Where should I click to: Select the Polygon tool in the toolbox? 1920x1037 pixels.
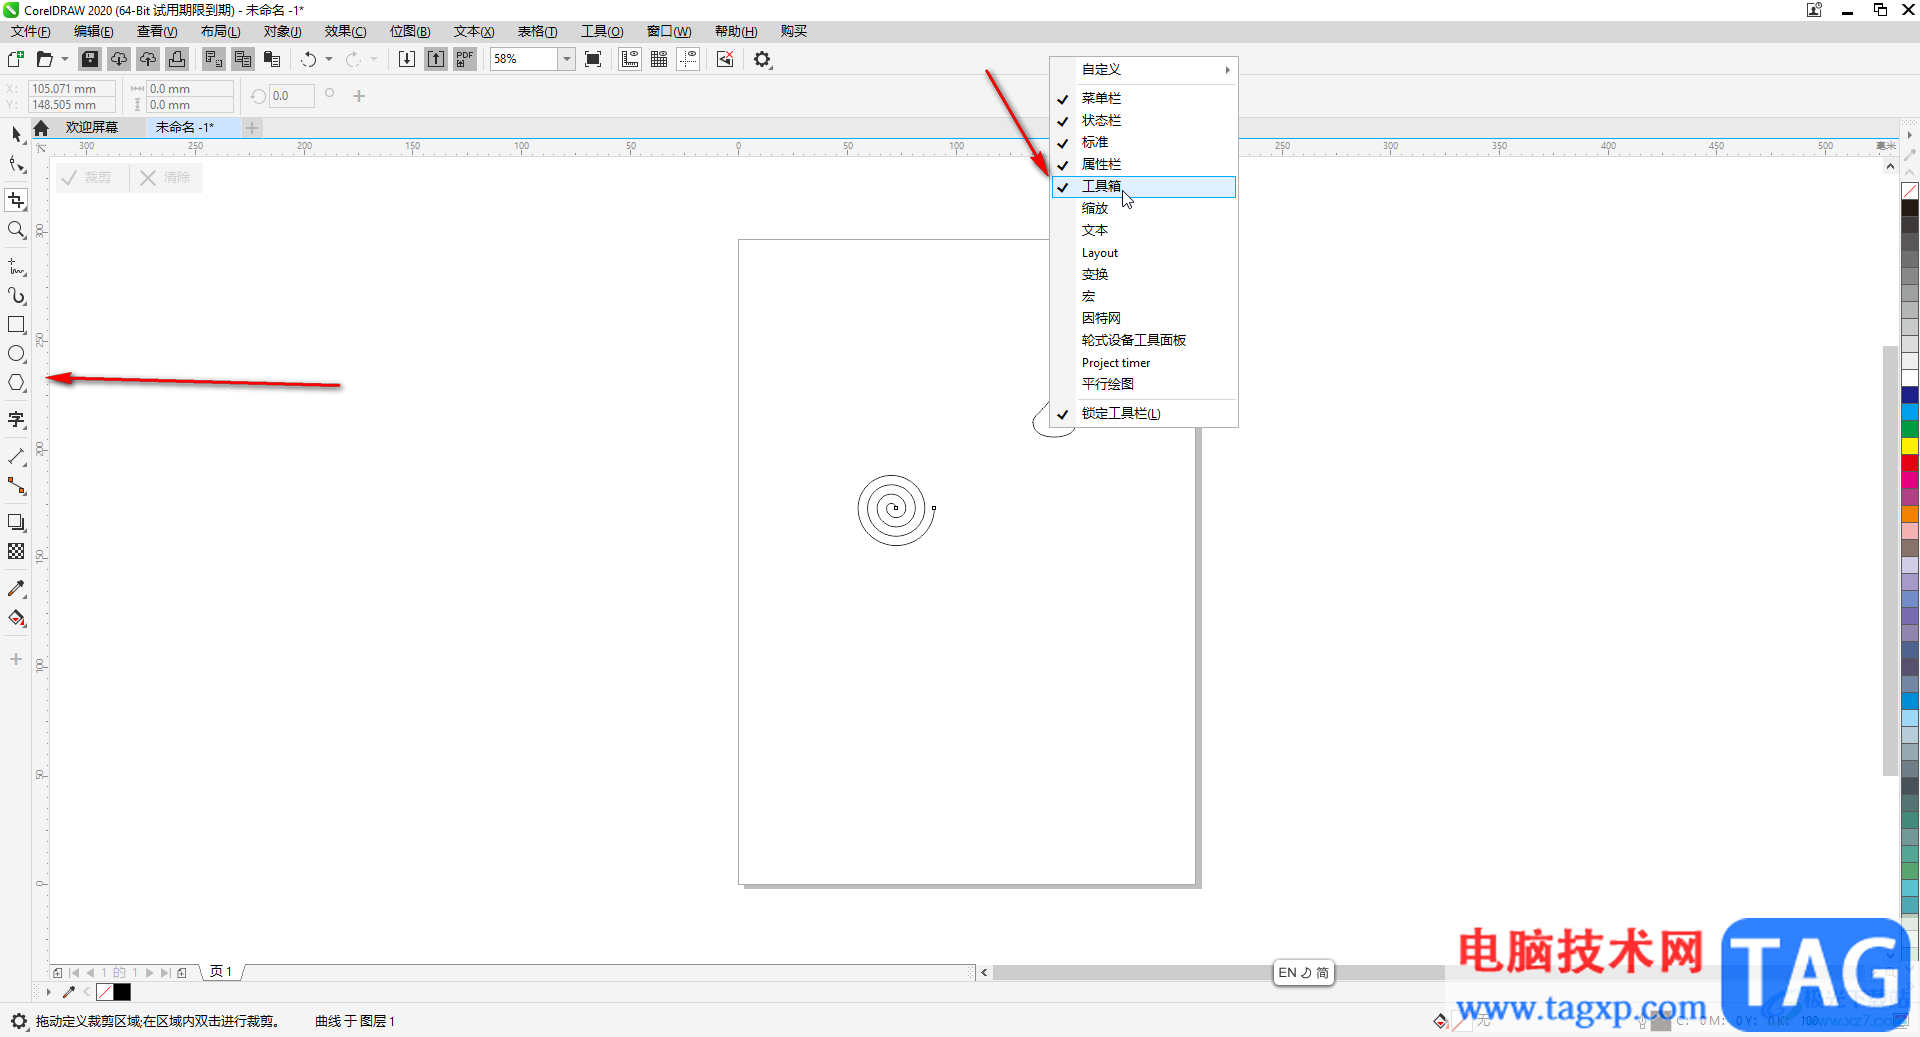point(16,383)
